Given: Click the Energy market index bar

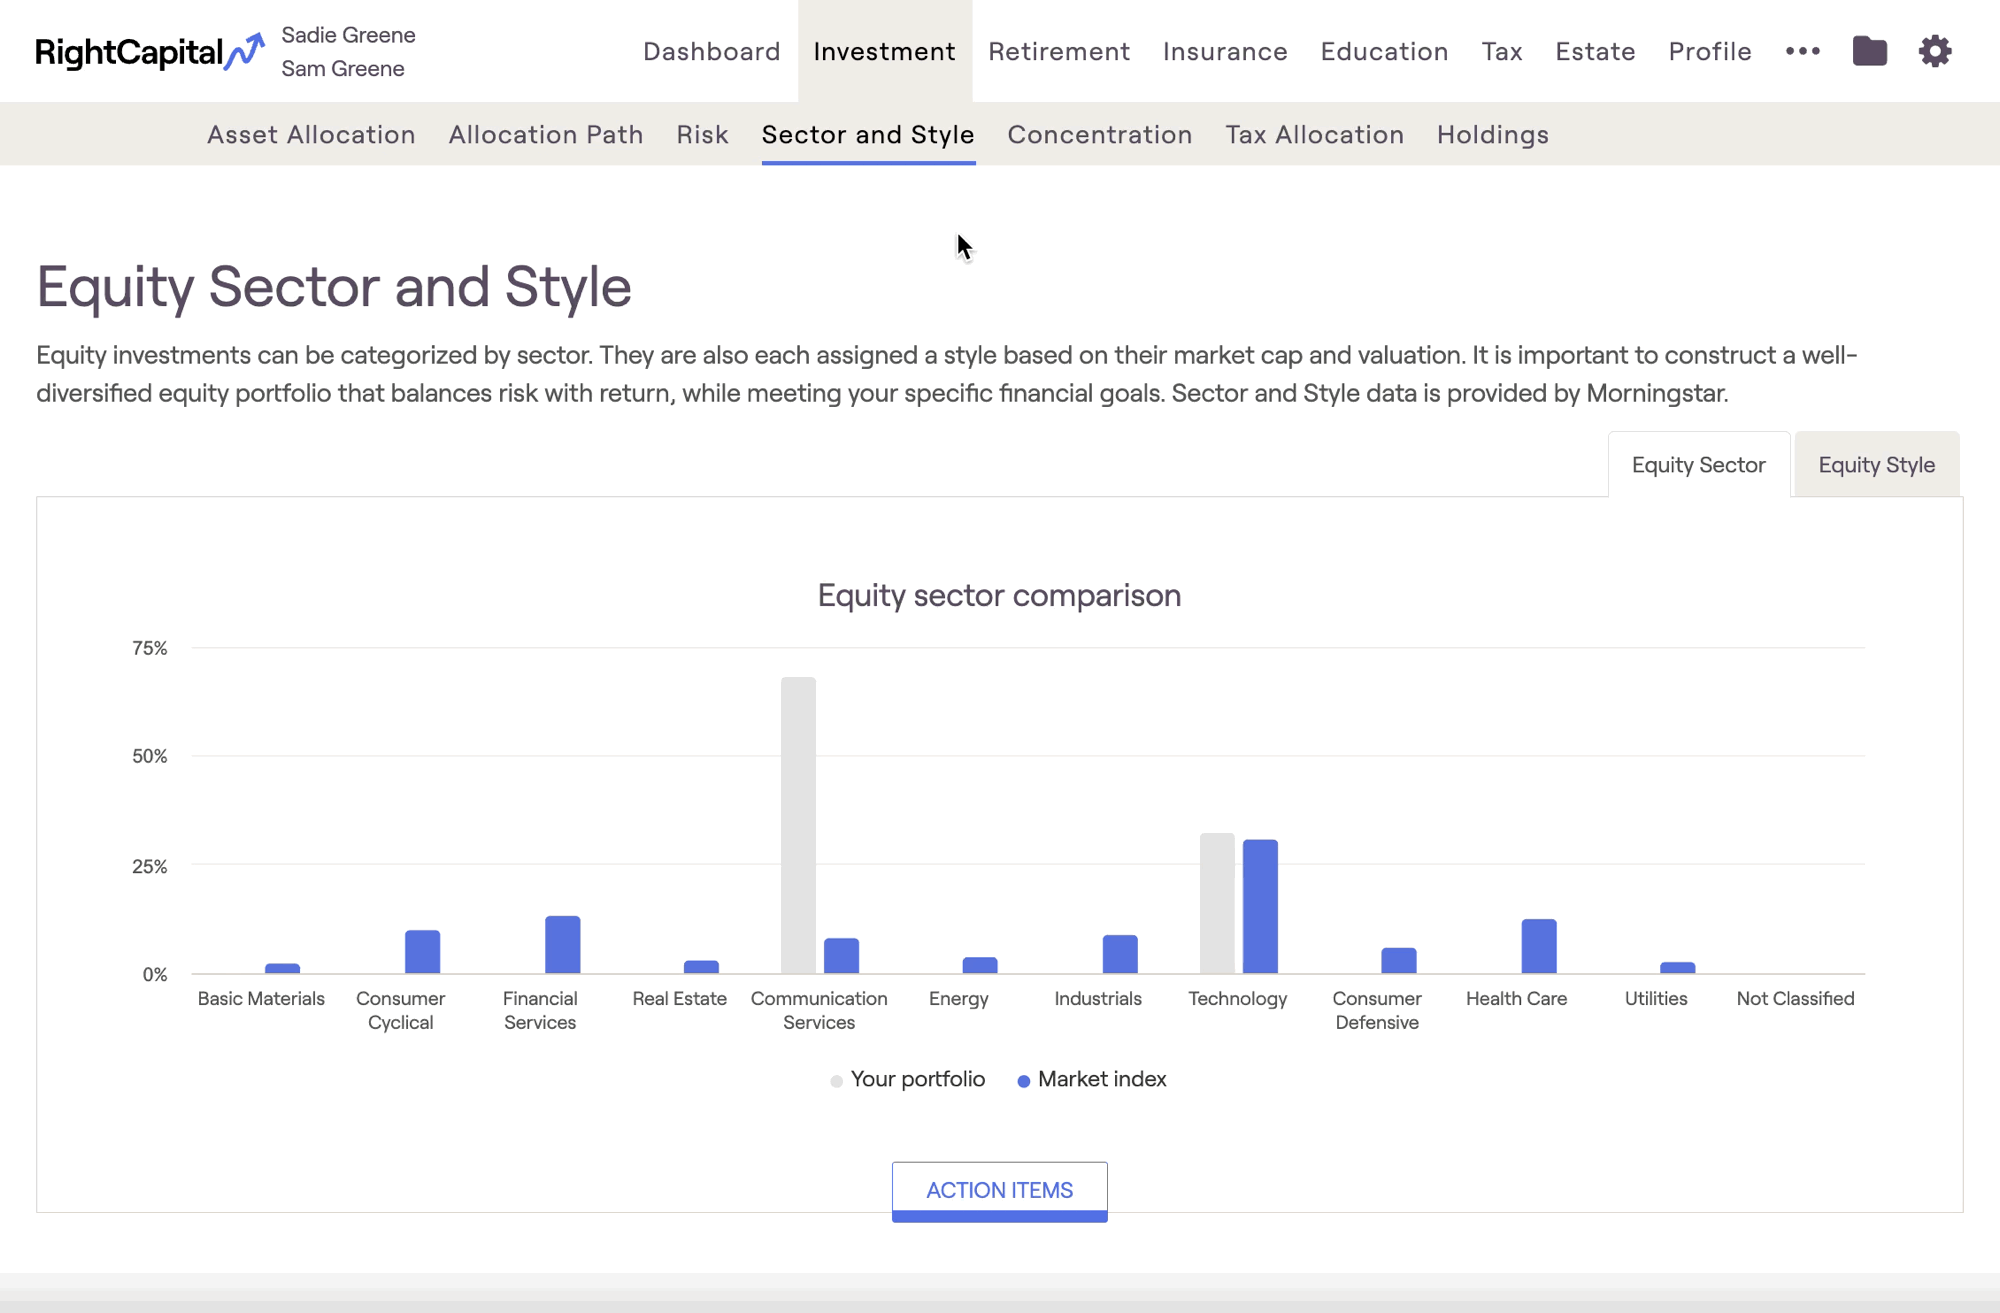Looking at the screenshot, I should pyautogui.click(x=980, y=965).
